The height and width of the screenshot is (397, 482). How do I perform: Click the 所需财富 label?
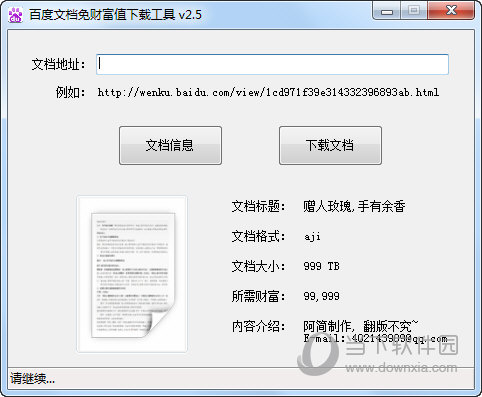(x=259, y=296)
